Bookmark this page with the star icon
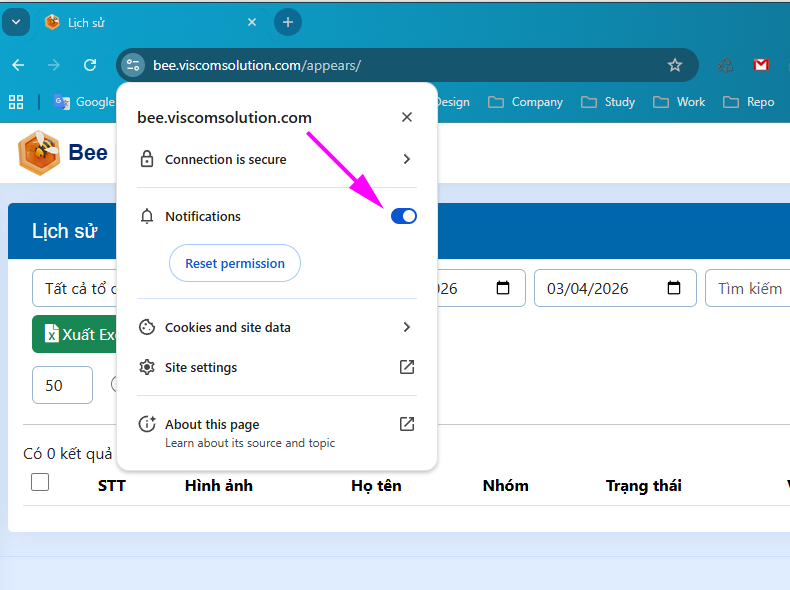 click(675, 65)
